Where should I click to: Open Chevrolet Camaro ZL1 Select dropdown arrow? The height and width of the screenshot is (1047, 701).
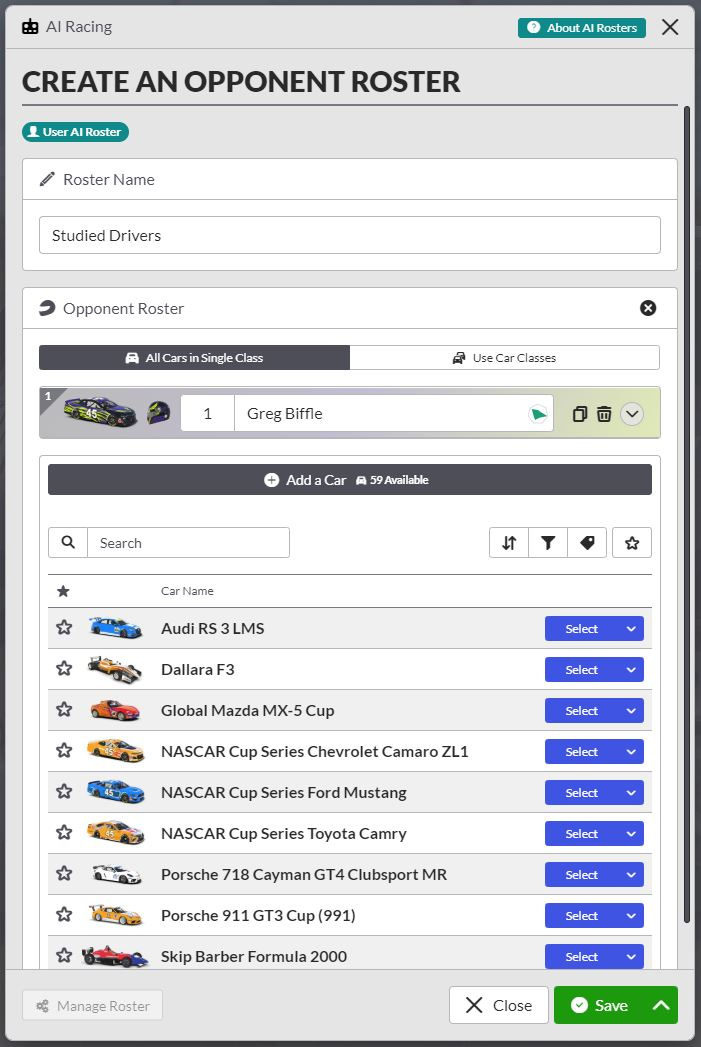(631, 751)
